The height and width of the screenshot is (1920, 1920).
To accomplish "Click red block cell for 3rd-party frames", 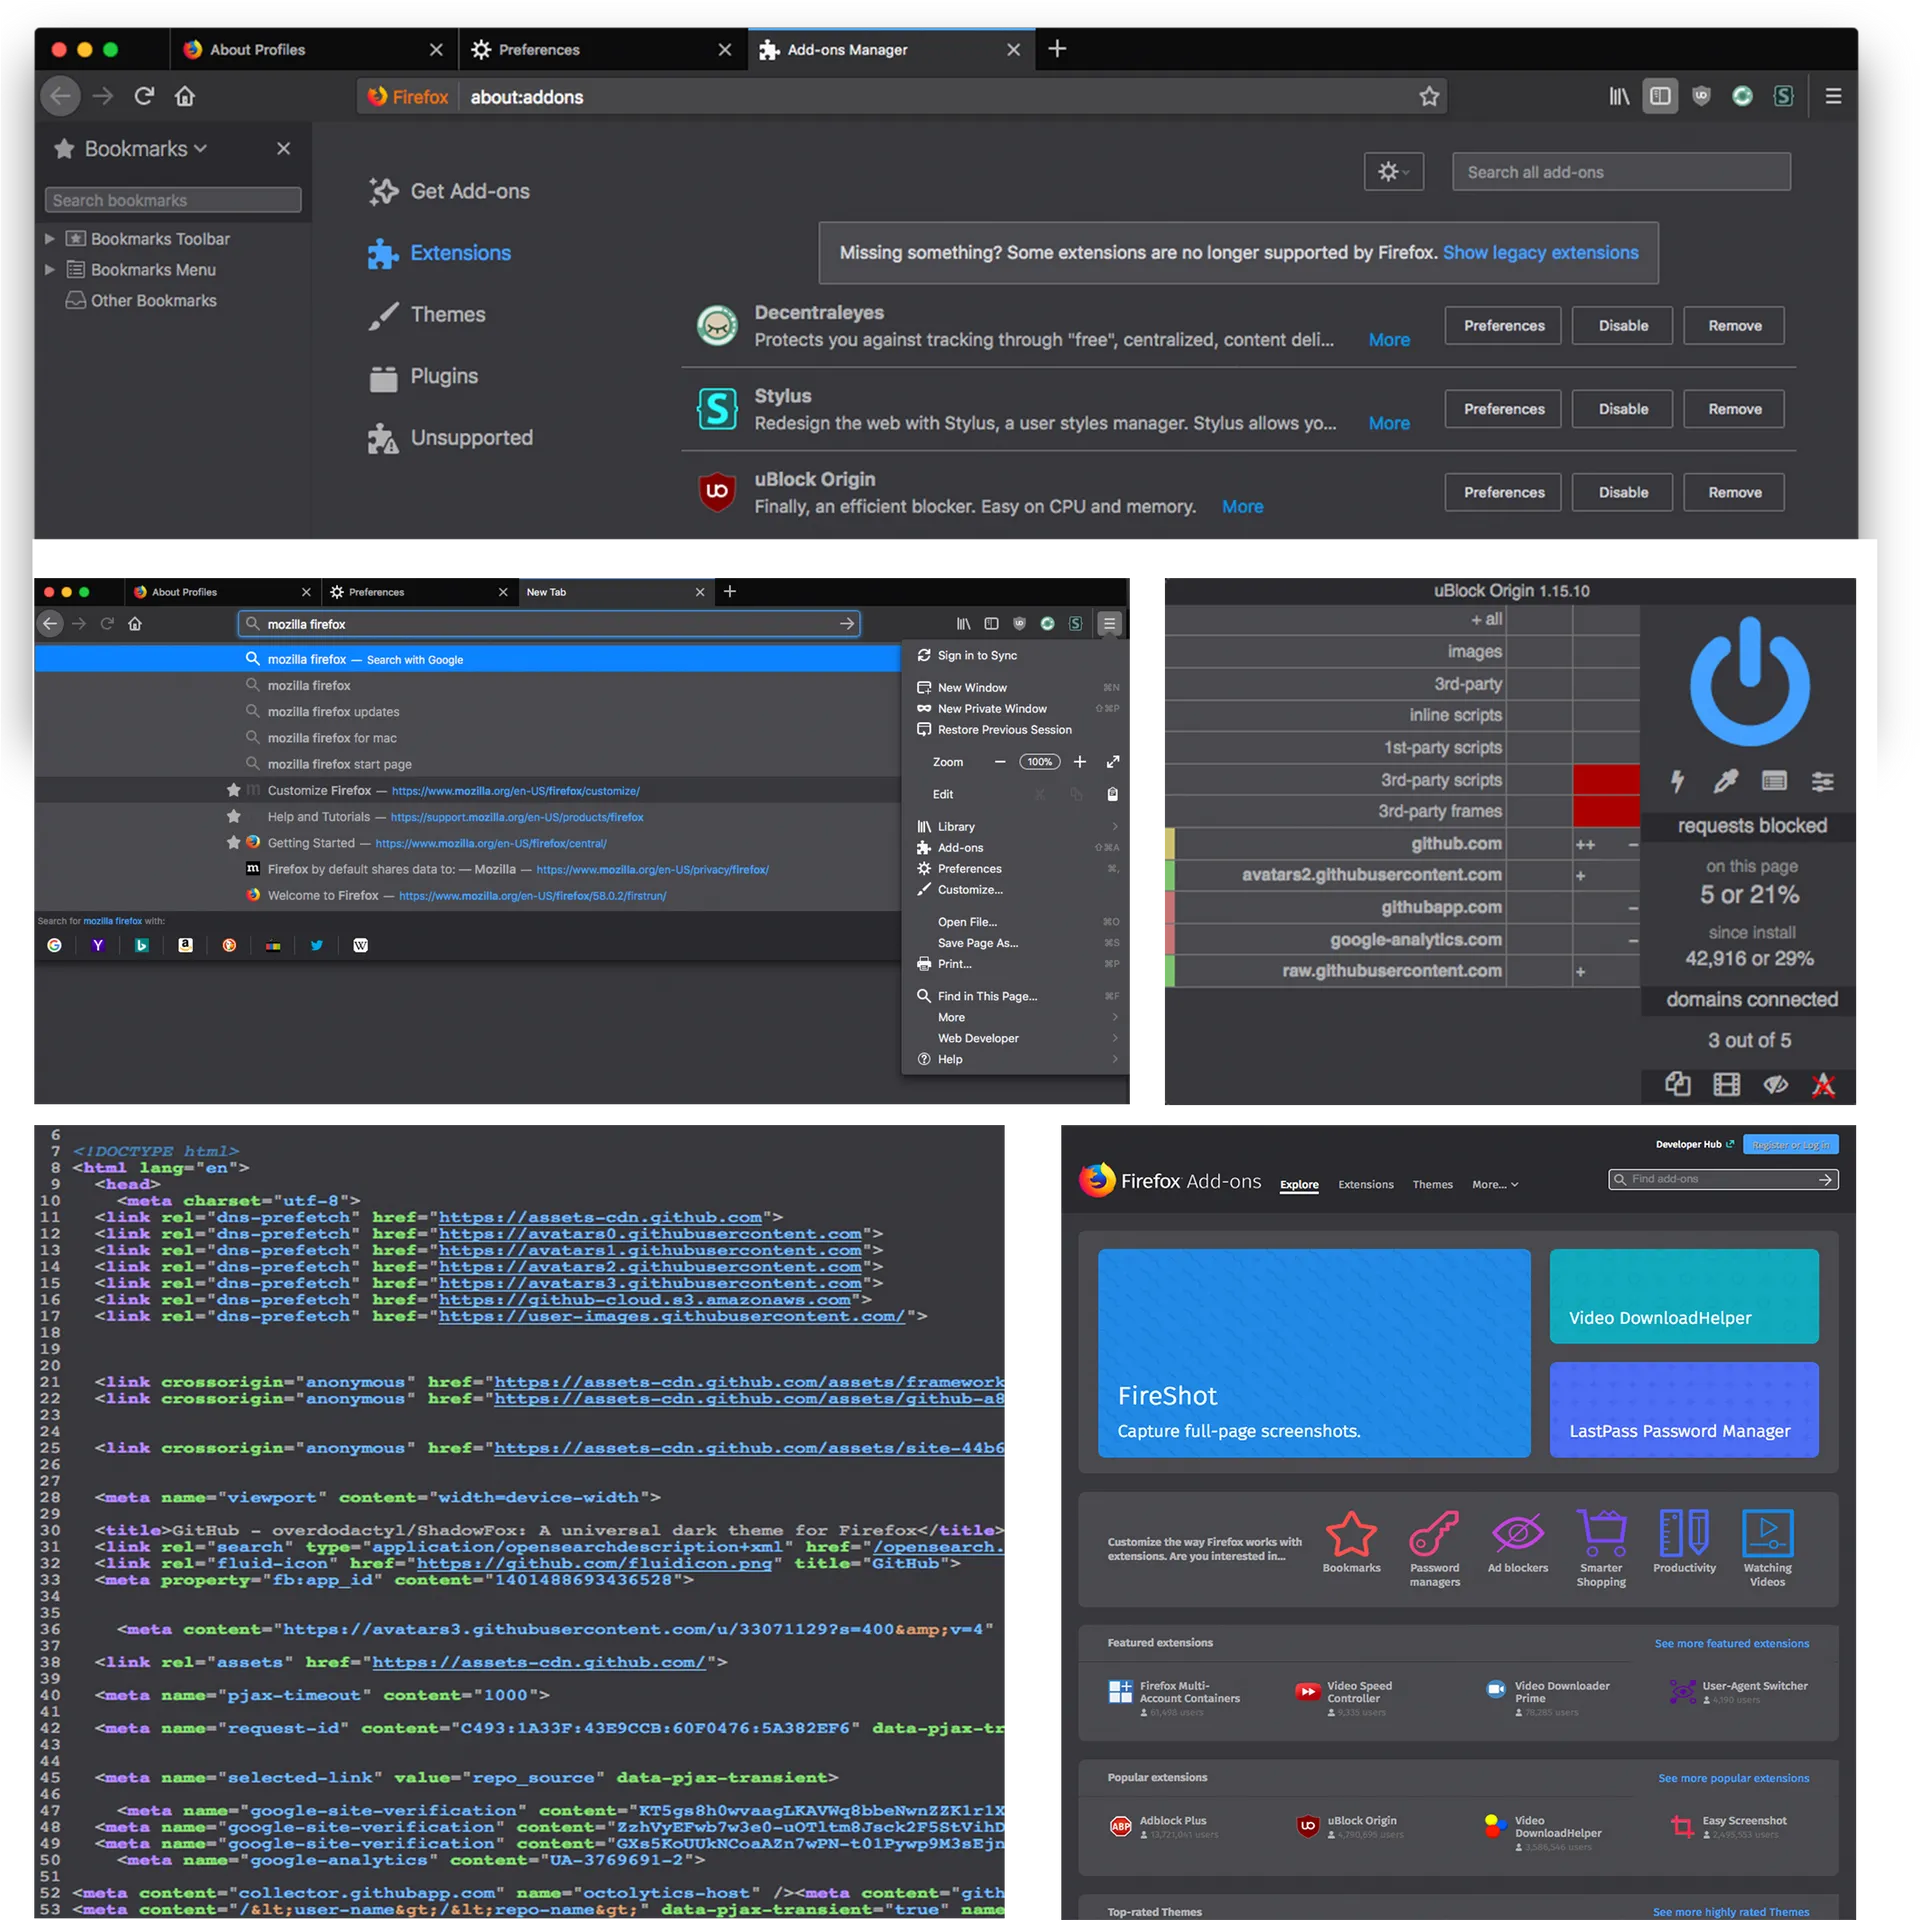I will point(1605,811).
